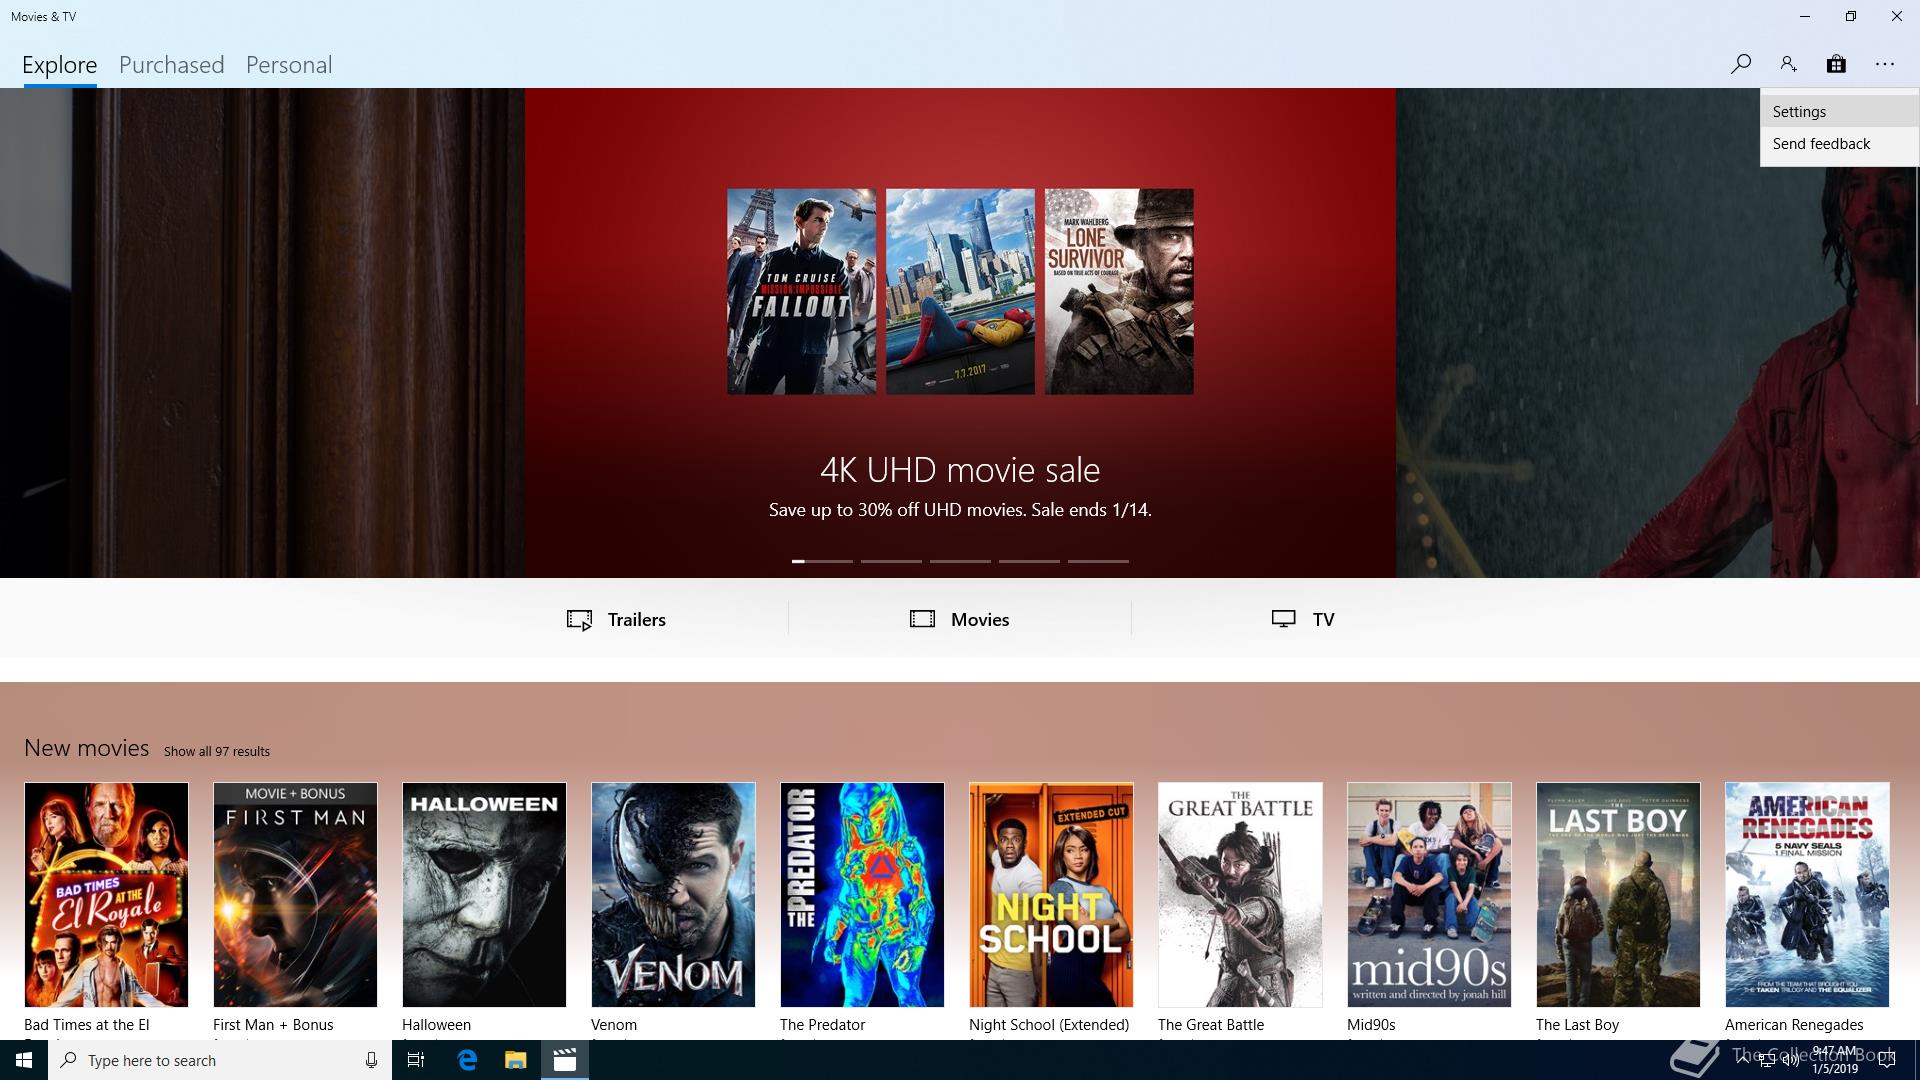Open First Man + Bonus poster
Viewport: 1920px width, 1080px height.
(295, 895)
